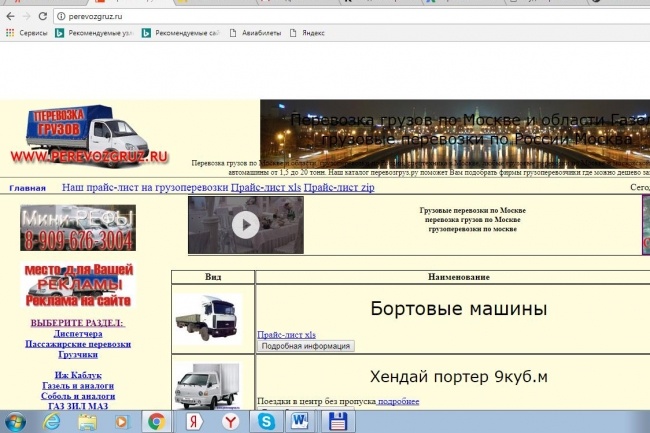650x433 pixels.
Task: Click ВЫБЕРИТЕ РАЗДЕЛ heading link
Action: click(78, 323)
